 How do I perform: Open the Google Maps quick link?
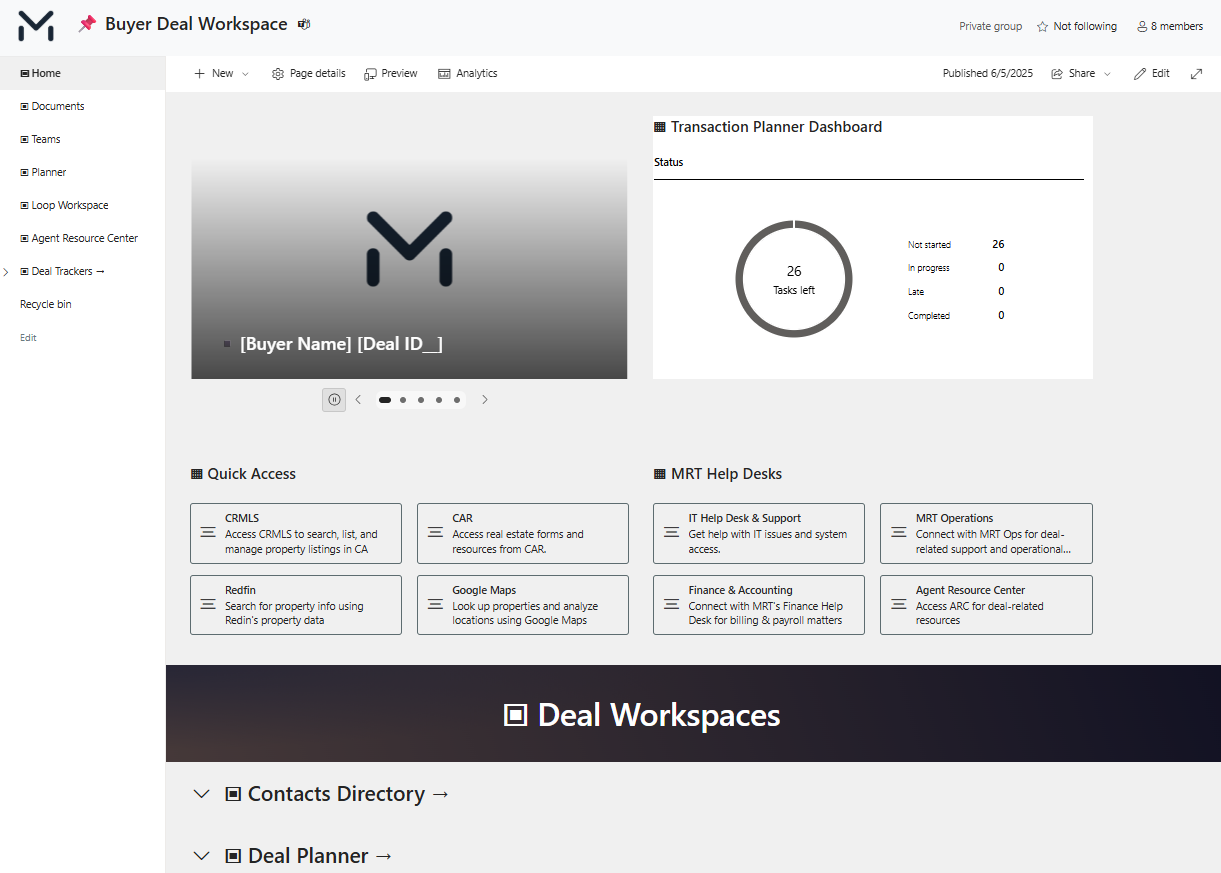pyautogui.click(x=523, y=605)
